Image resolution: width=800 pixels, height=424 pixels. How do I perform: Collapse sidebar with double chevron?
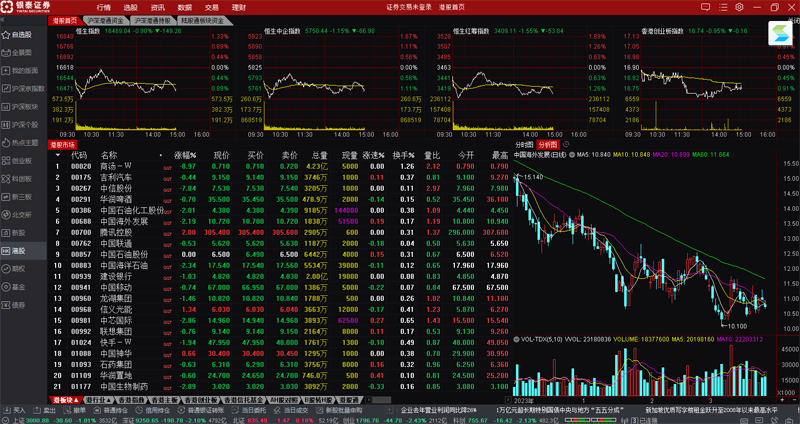pyautogui.click(x=3, y=19)
